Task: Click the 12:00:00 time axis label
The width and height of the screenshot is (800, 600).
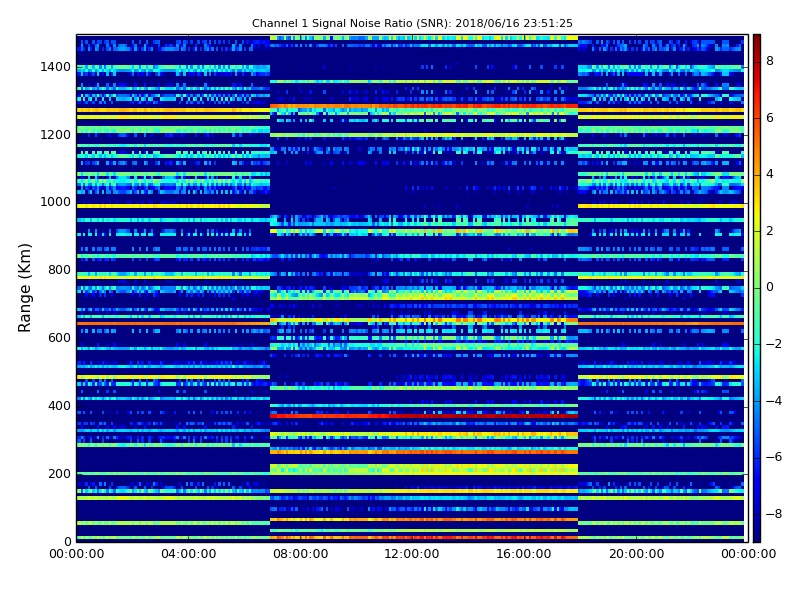Action: [412, 554]
